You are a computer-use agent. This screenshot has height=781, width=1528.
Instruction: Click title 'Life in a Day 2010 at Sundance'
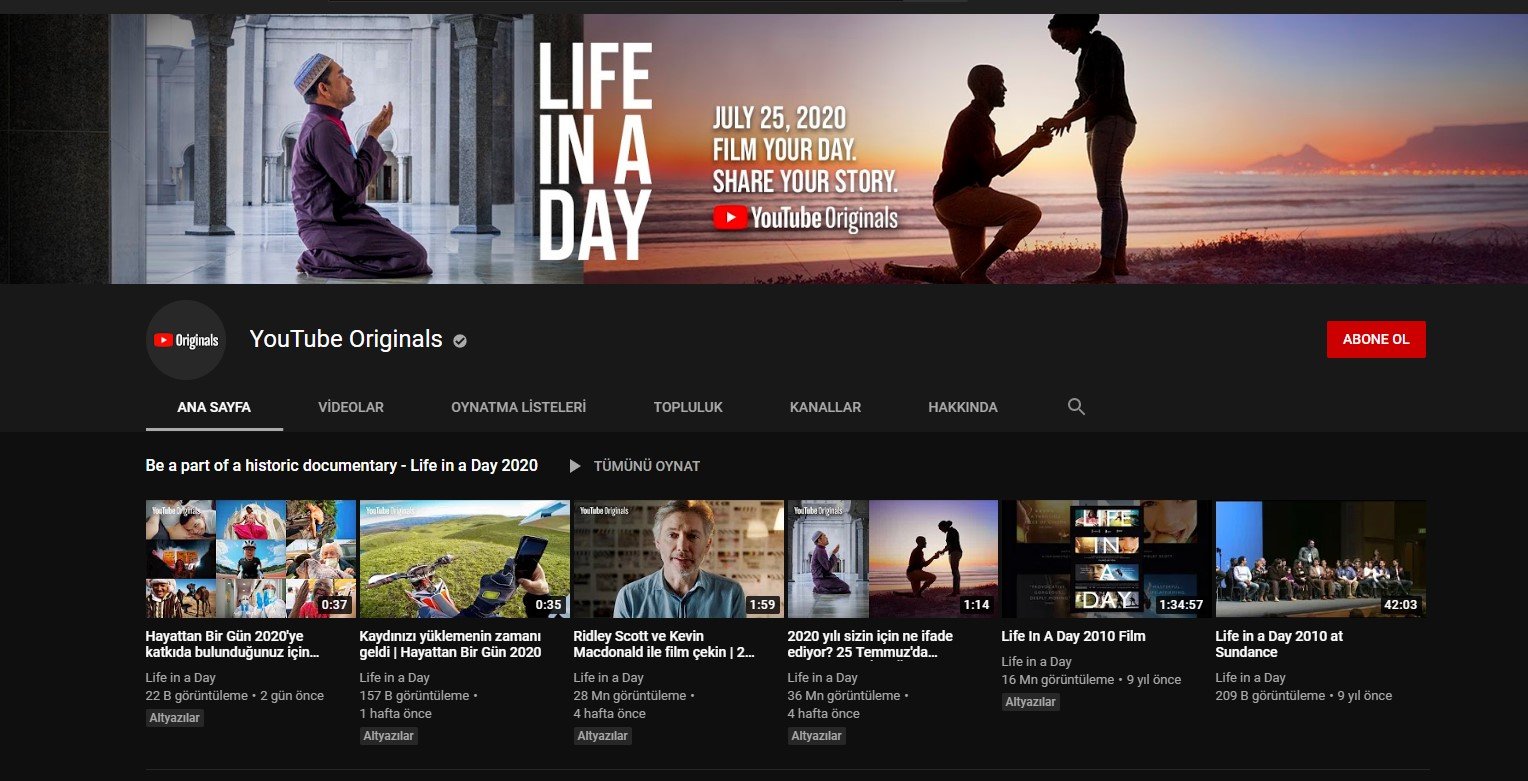[x=1279, y=644]
